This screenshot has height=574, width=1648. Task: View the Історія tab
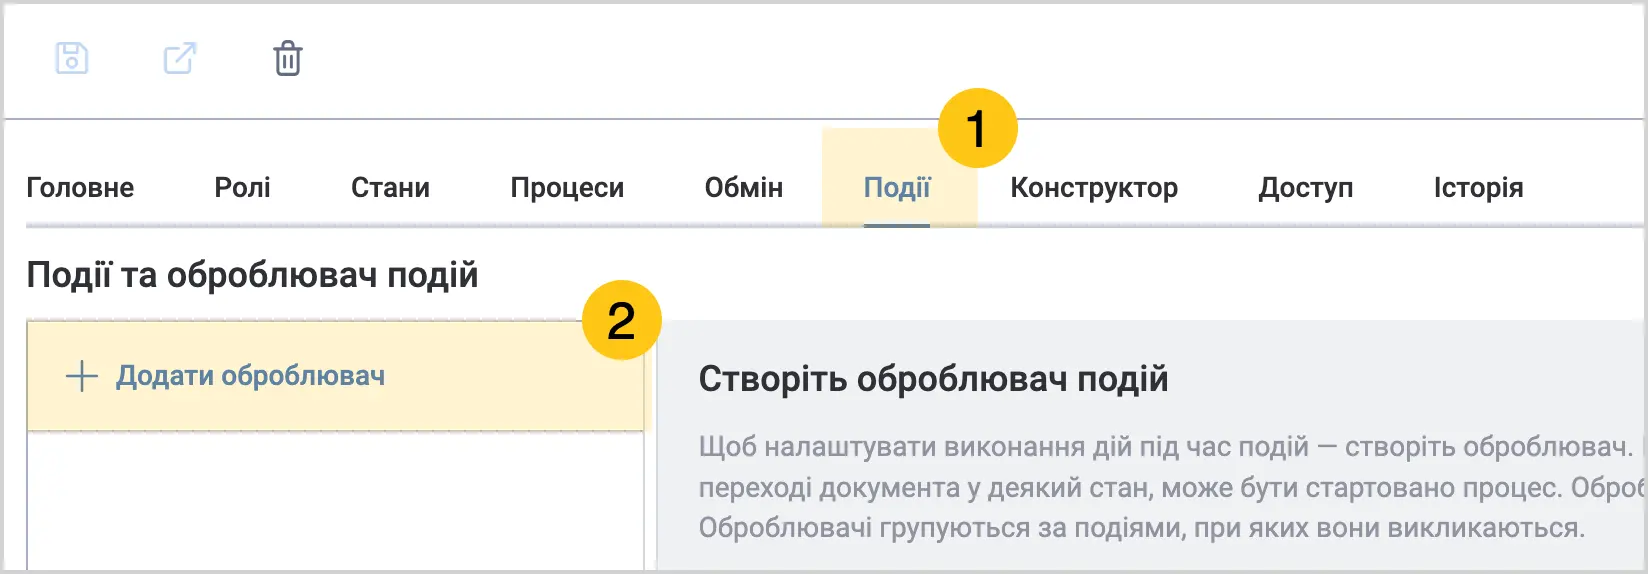[1478, 187]
